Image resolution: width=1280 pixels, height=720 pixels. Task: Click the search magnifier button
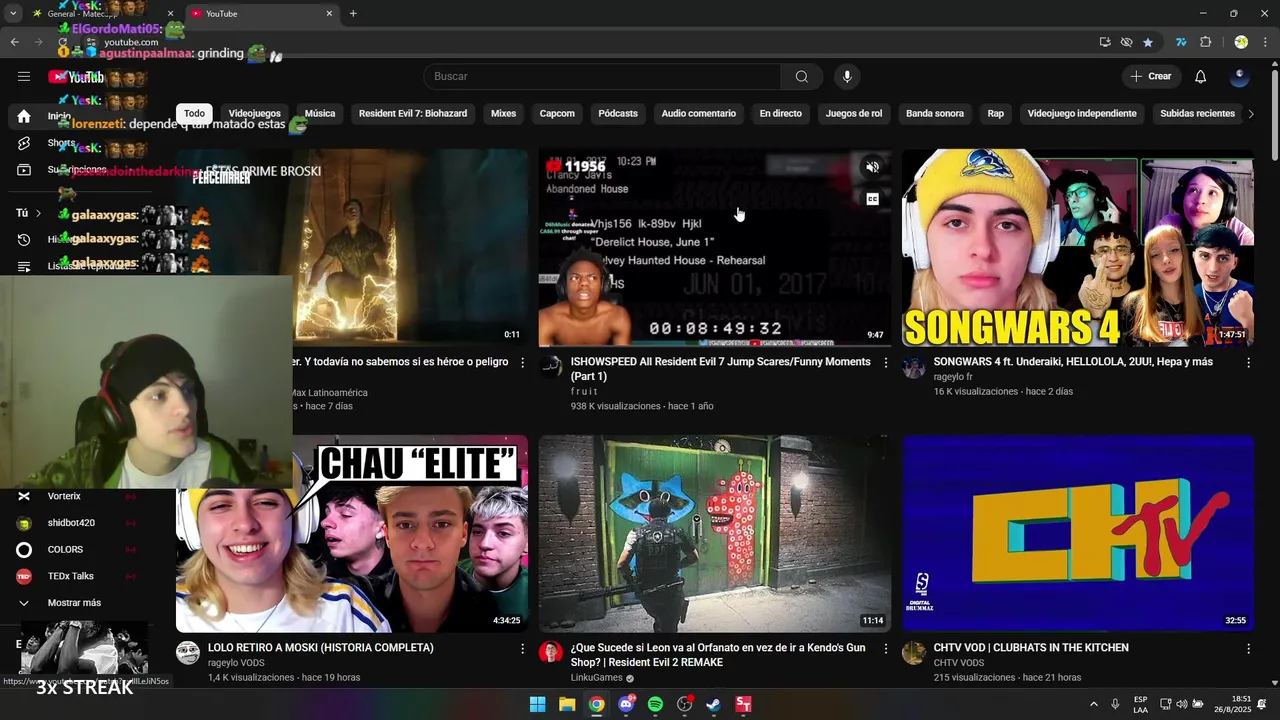point(802,77)
